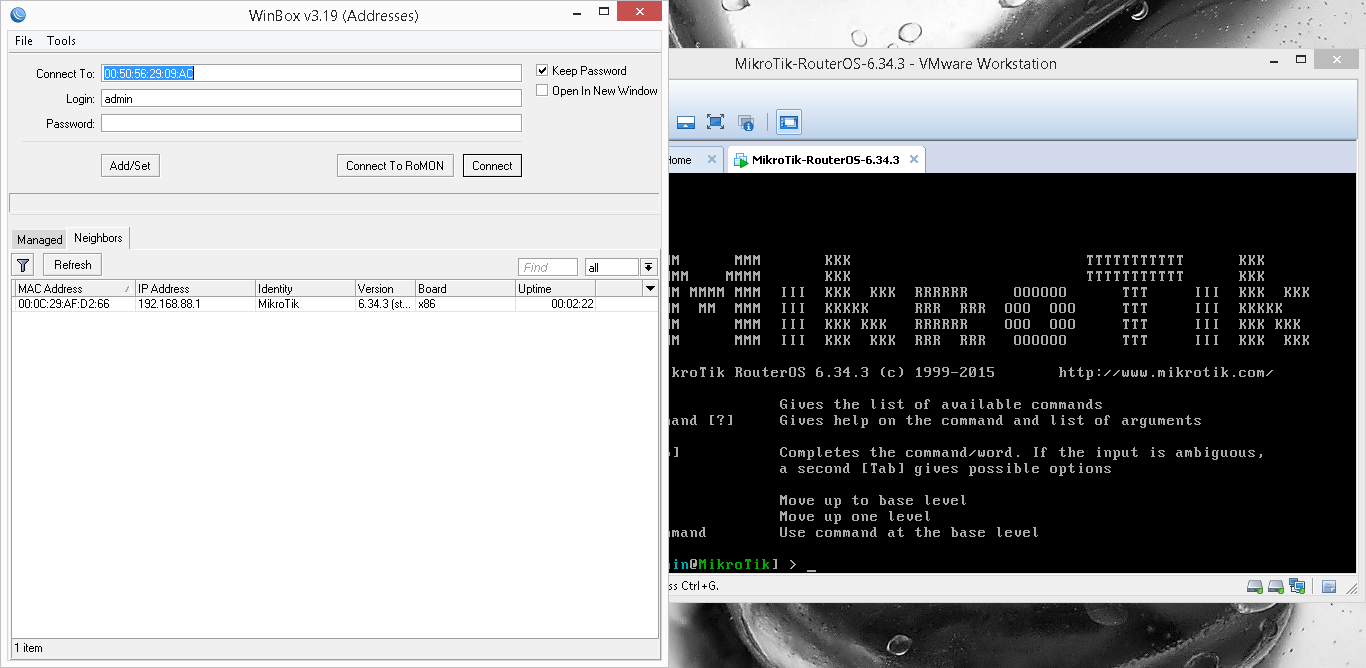The width and height of the screenshot is (1366, 668).
Task: Click the Login input field
Action: point(311,98)
